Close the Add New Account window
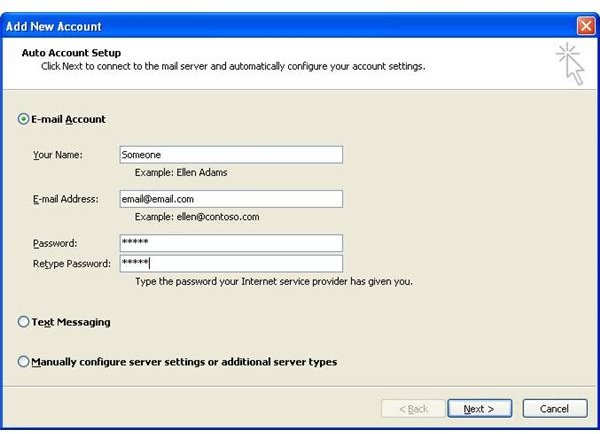The image size is (600, 434). [586, 26]
